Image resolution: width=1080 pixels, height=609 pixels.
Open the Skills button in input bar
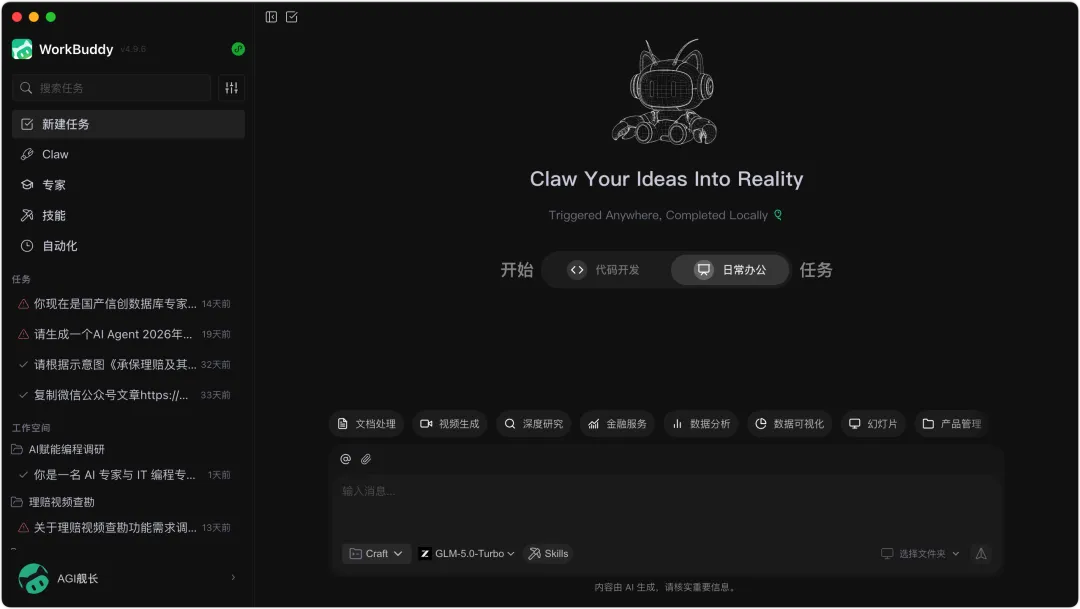pos(548,553)
